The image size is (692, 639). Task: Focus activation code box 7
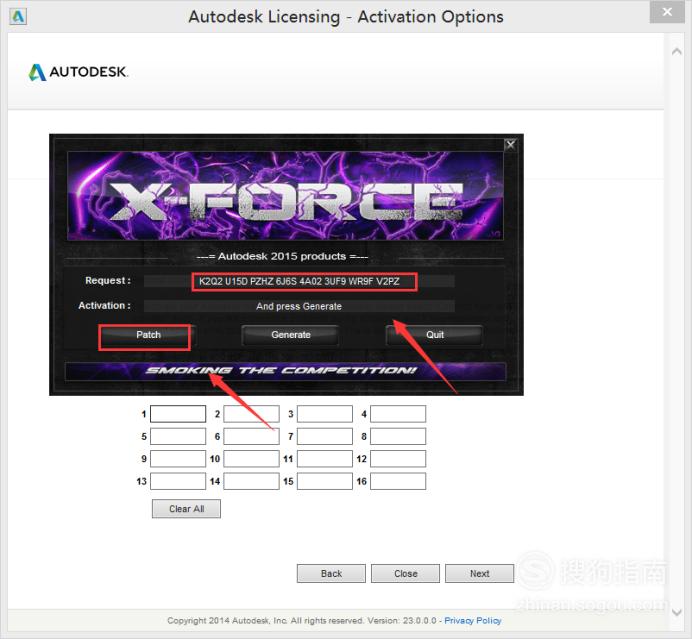point(325,436)
